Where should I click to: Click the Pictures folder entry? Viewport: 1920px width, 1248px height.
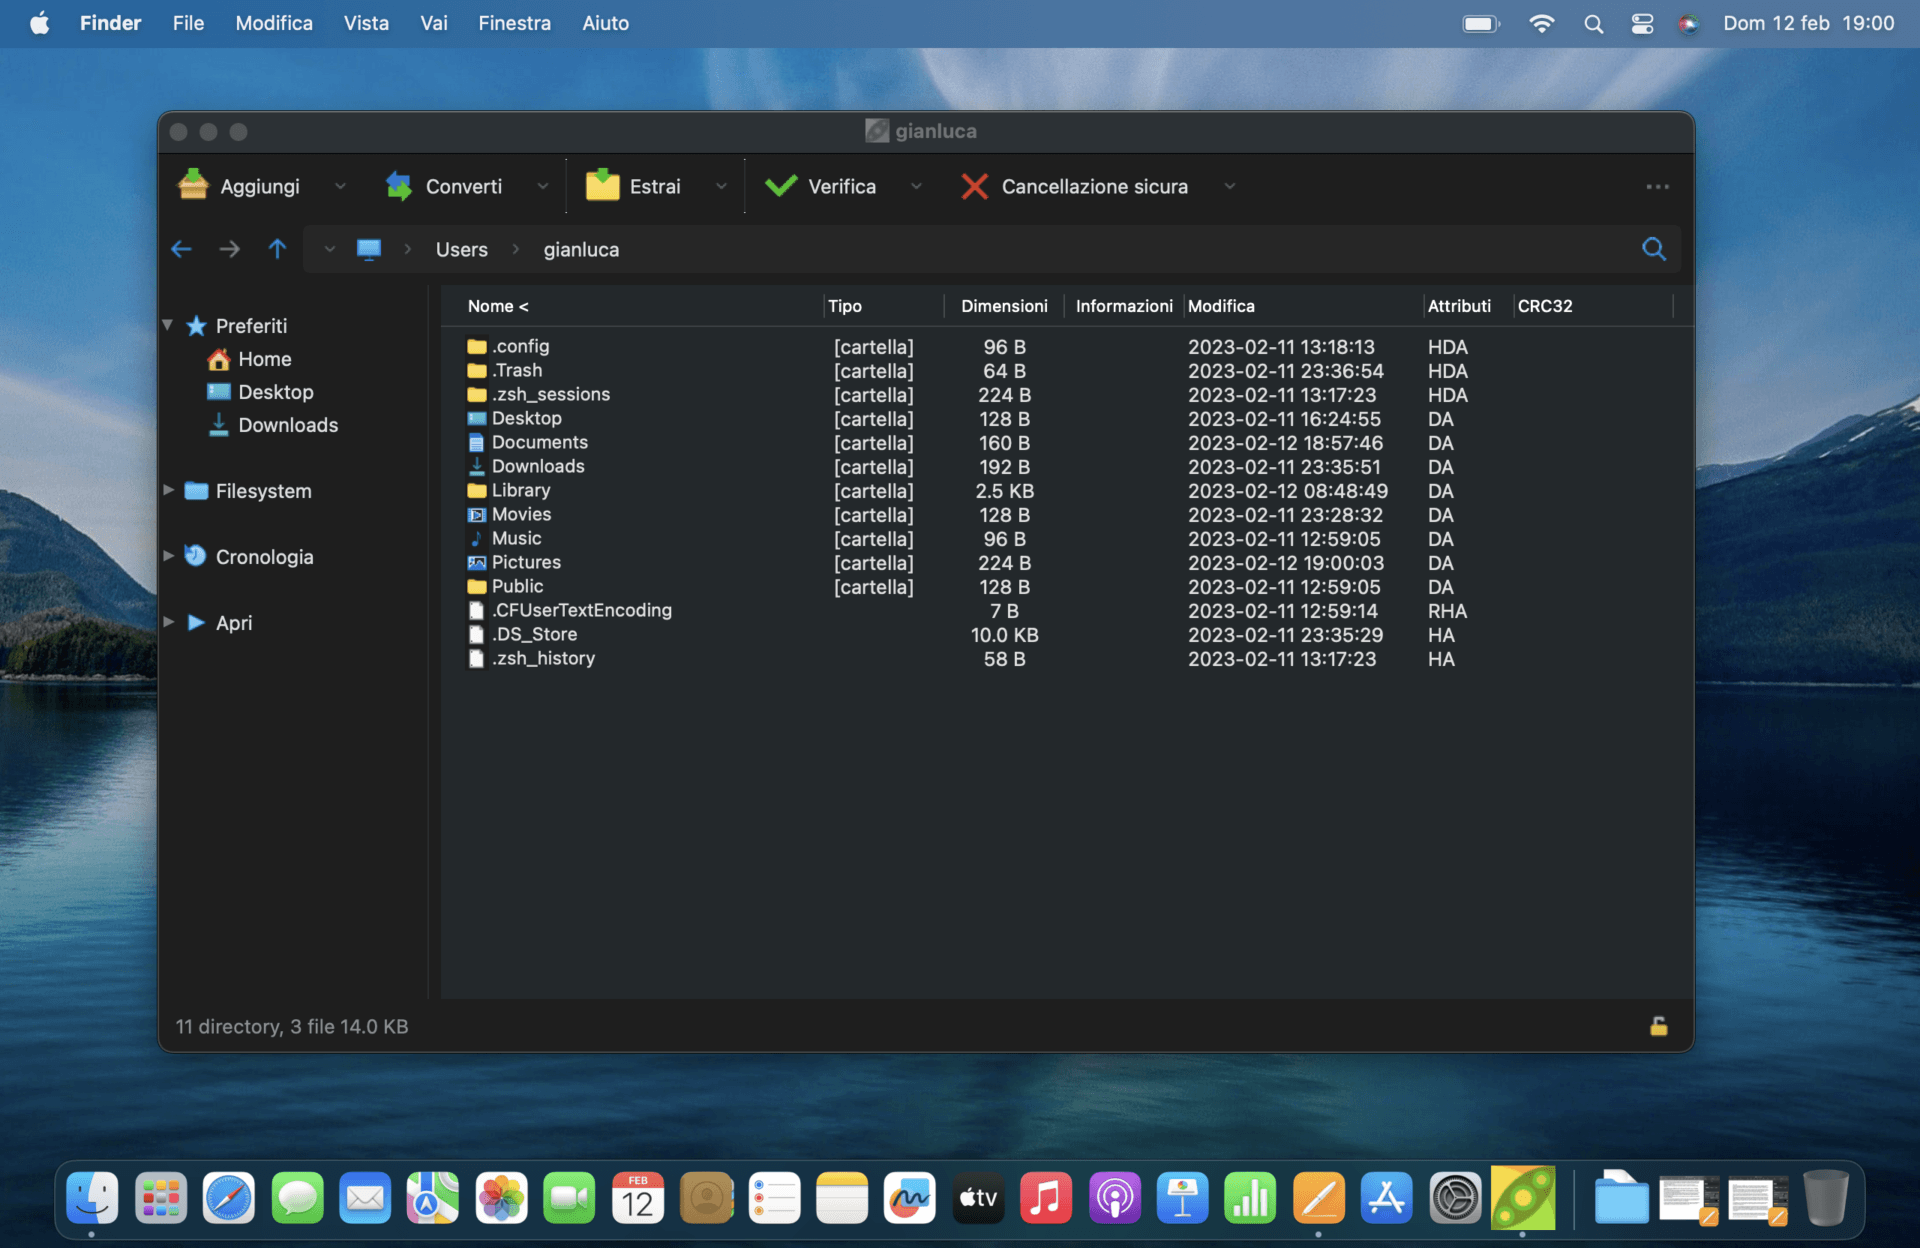click(525, 561)
